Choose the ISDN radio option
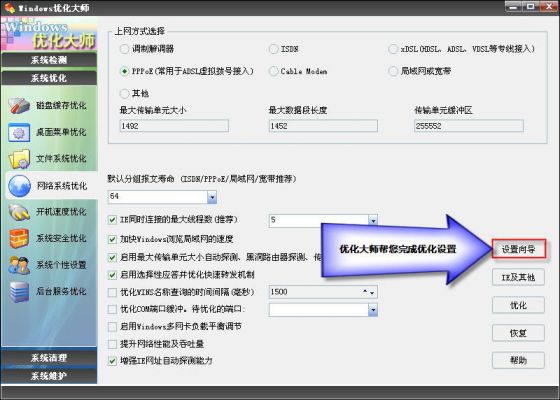This screenshot has width=560, height=400. click(274, 49)
